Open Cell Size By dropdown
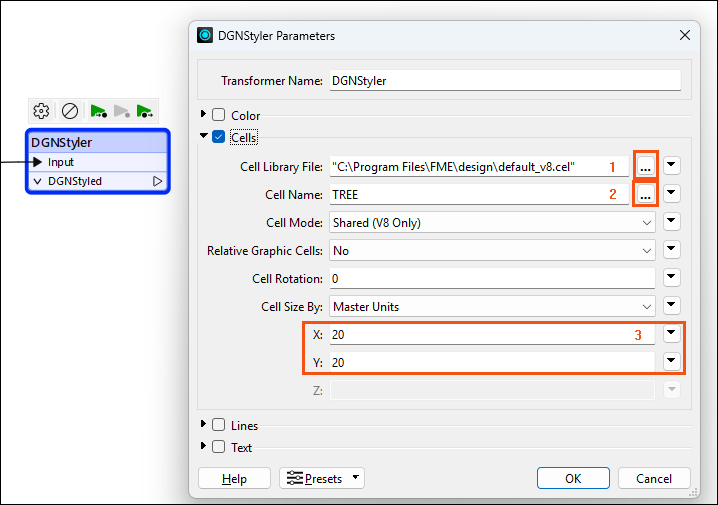Viewport: 718px width, 505px height. point(492,306)
